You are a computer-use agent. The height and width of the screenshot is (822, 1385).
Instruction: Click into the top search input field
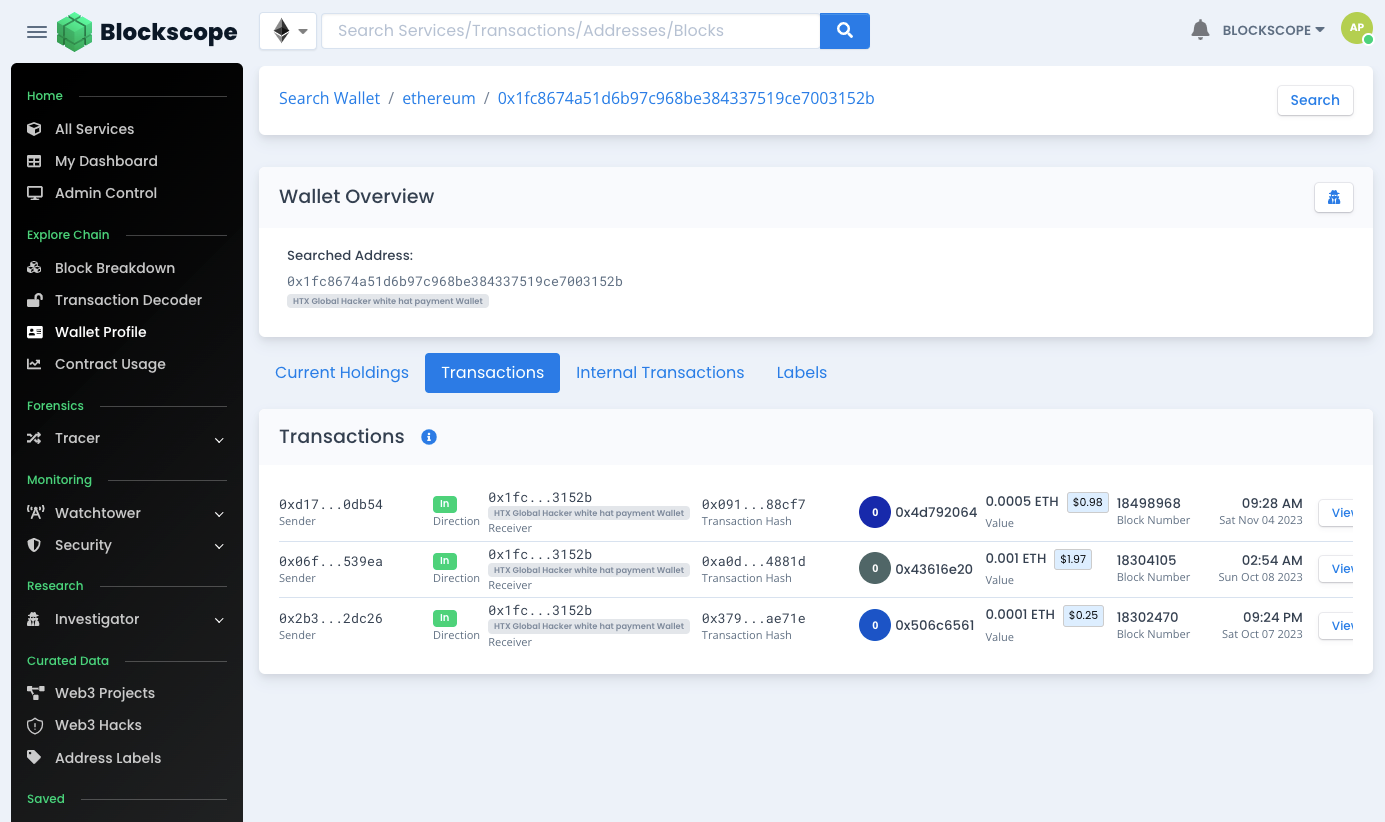pos(570,31)
